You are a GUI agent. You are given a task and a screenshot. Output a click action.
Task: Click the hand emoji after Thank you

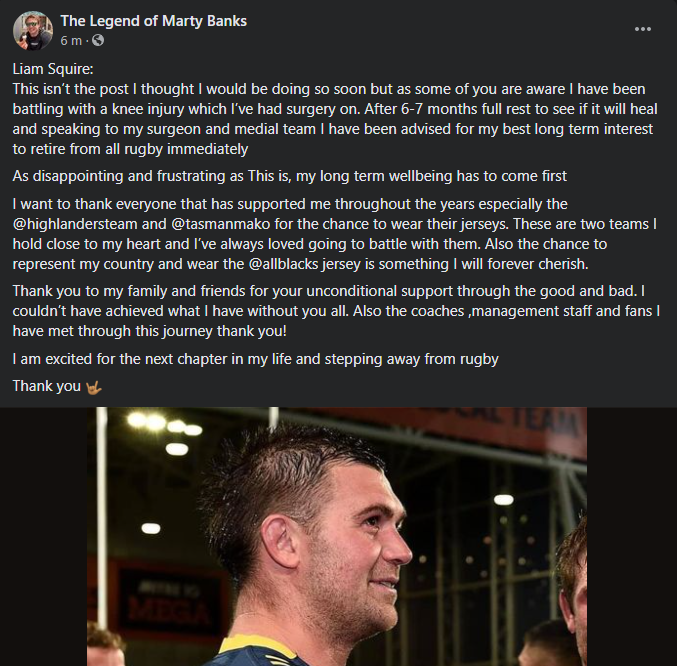point(93,387)
